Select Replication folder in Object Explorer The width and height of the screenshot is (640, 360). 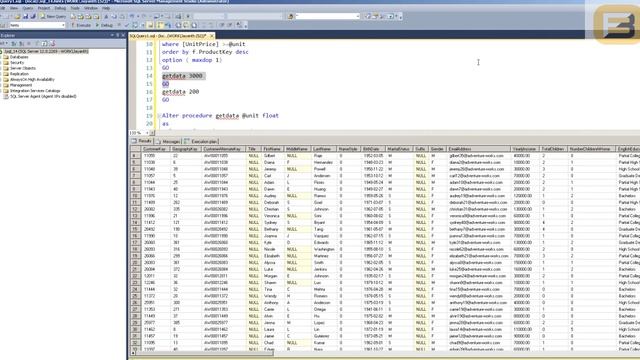19,74
